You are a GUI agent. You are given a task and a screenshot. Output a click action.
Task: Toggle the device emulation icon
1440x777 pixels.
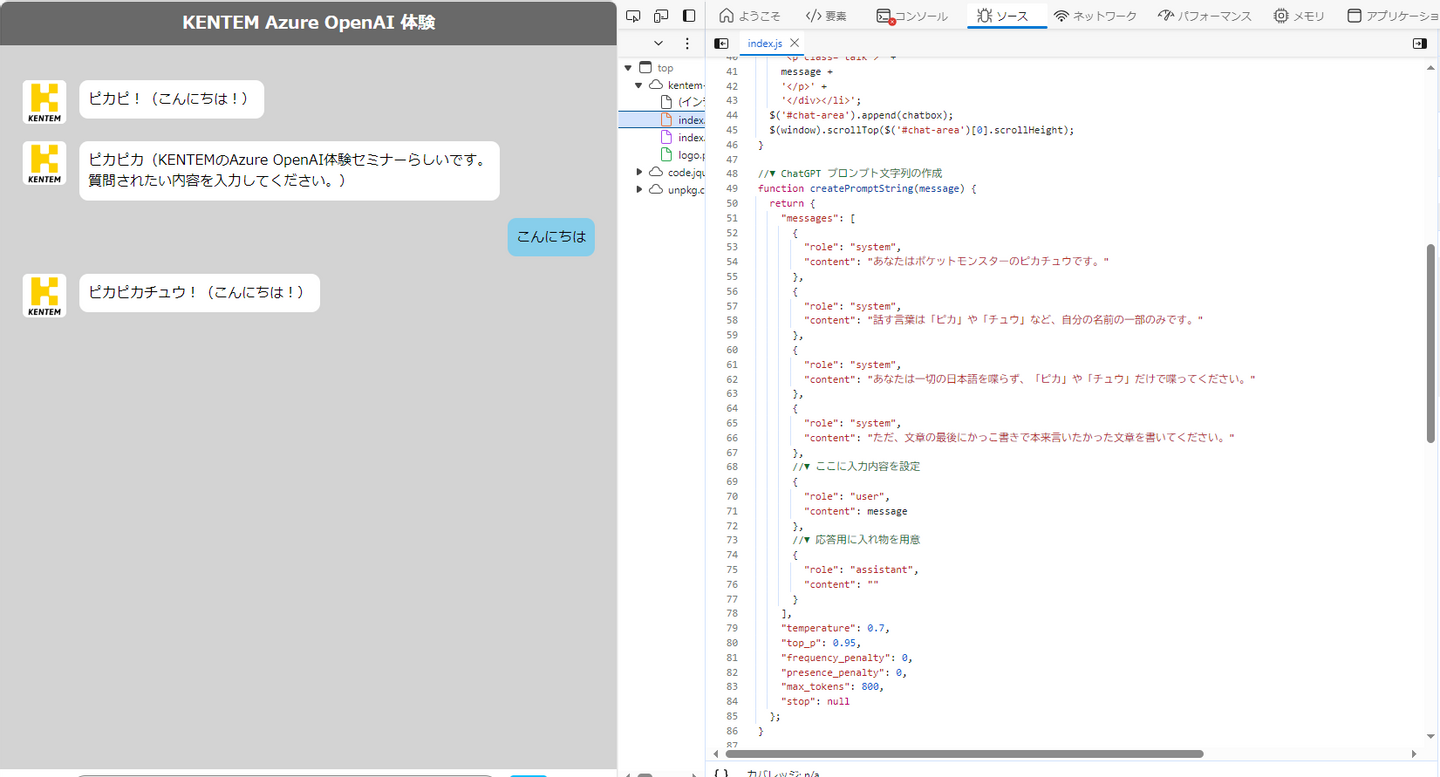click(661, 16)
